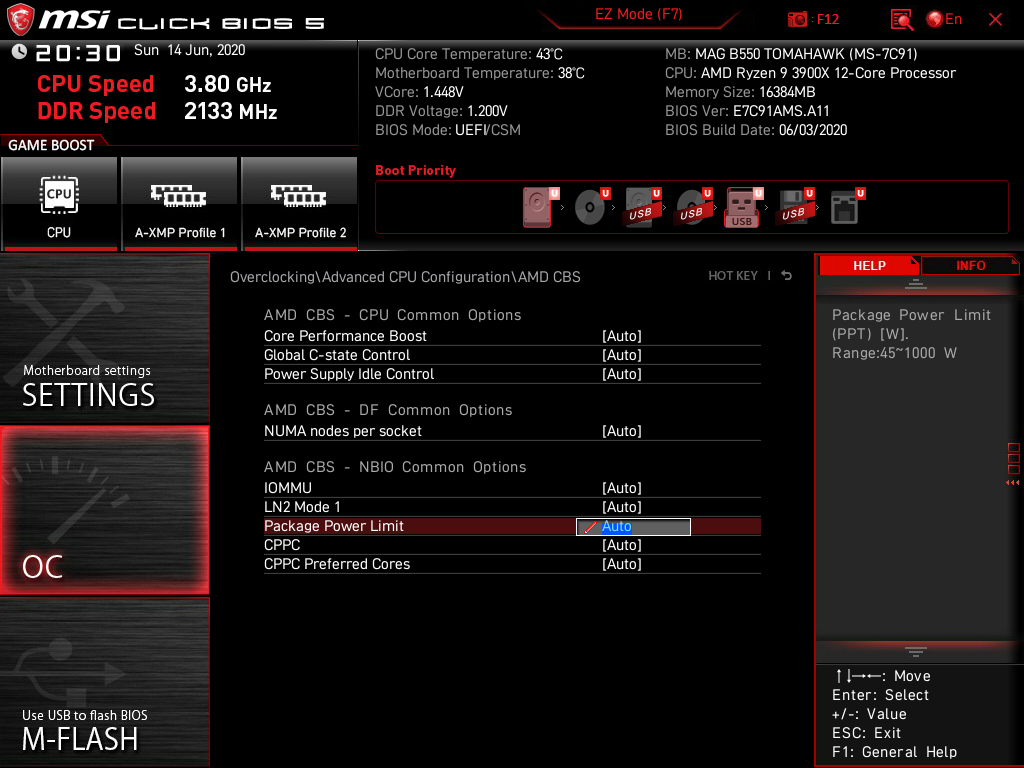Open Core Performance Boost [Auto] option
The width and height of the screenshot is (1024, 768).
point(622,336)
